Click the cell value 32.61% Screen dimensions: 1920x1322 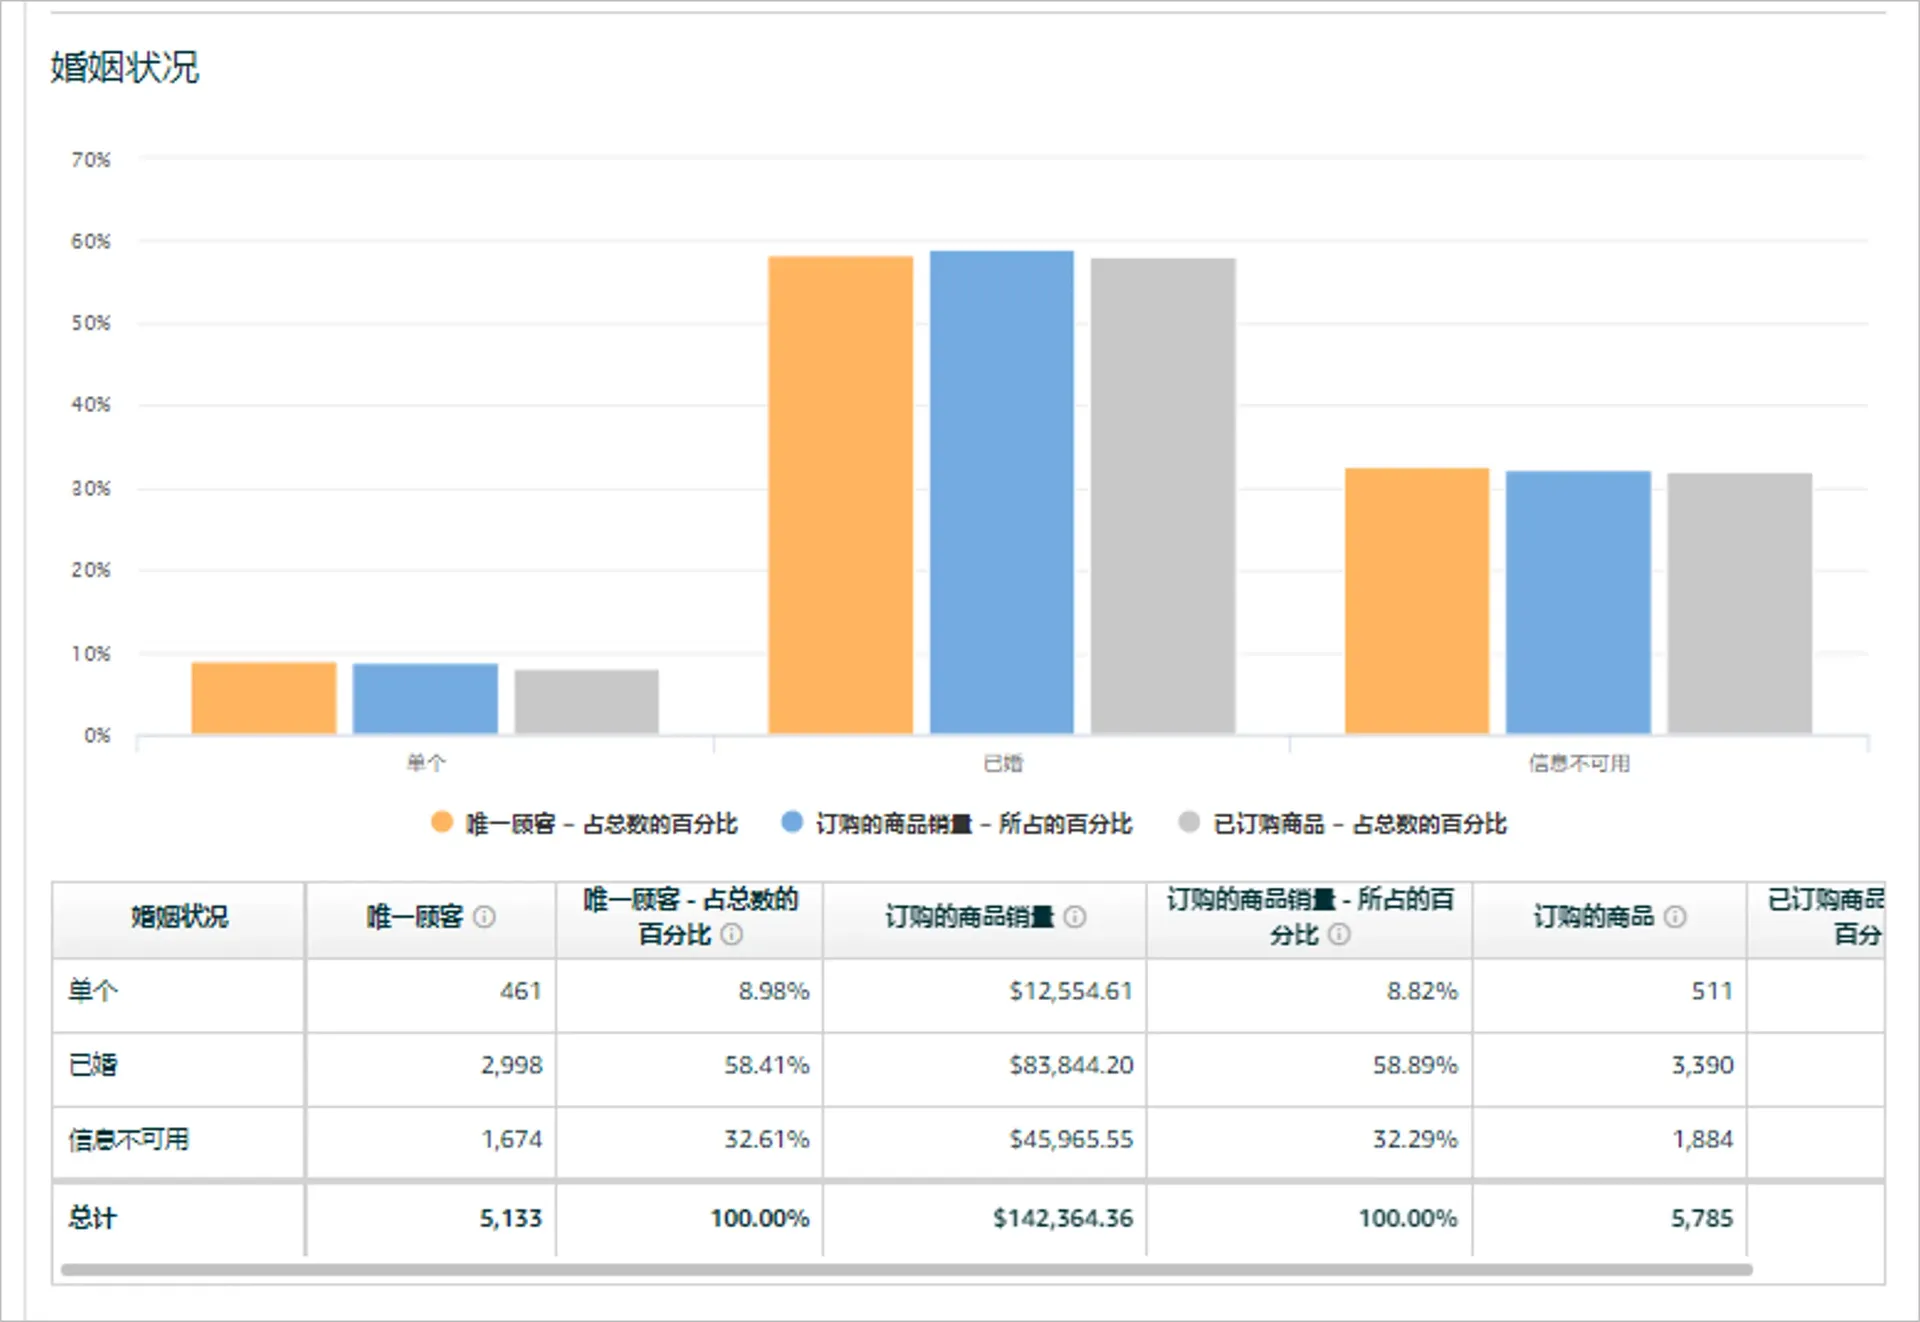767,1139
